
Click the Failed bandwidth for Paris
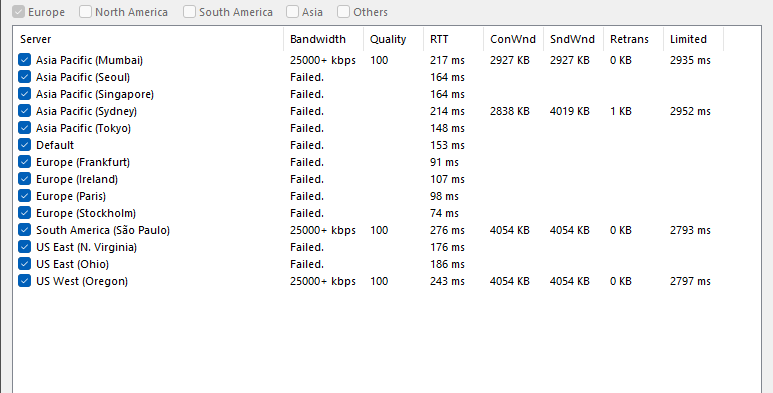tap(307, 196)
